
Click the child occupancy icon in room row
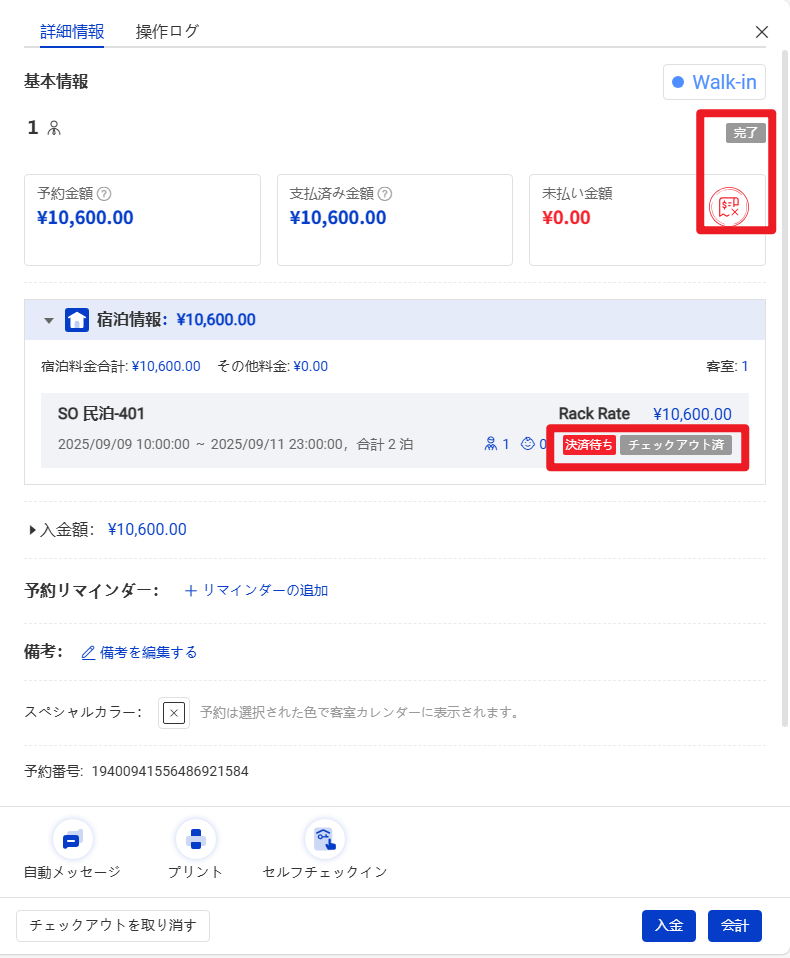pos(527,444)
